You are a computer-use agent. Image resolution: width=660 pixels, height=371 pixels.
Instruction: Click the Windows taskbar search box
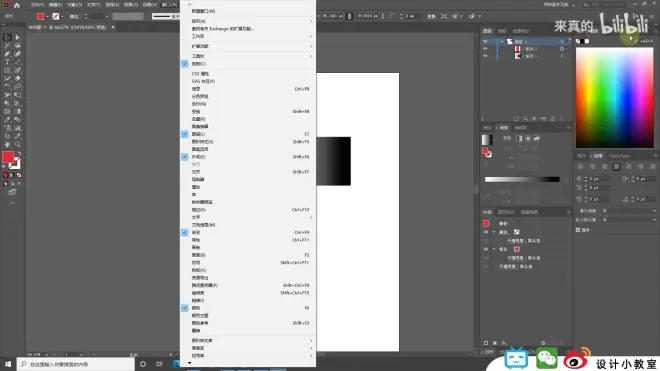click(x=76, y=364)
